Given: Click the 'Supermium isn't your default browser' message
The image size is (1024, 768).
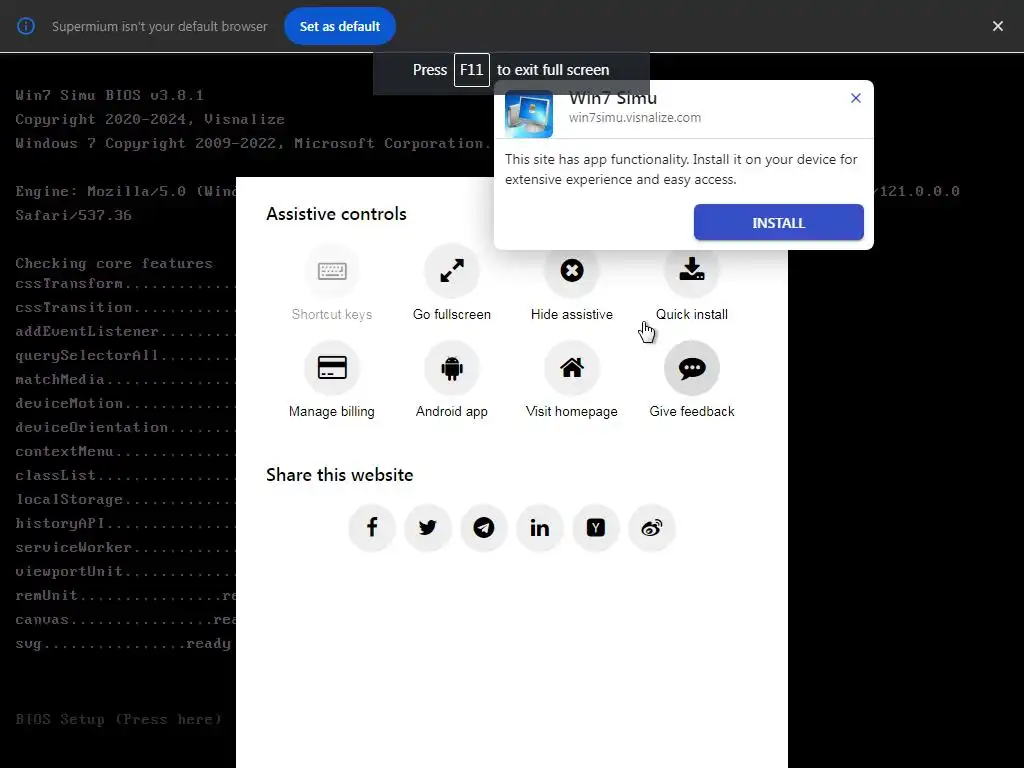Looking at the screenshot, I should point(159,27).
